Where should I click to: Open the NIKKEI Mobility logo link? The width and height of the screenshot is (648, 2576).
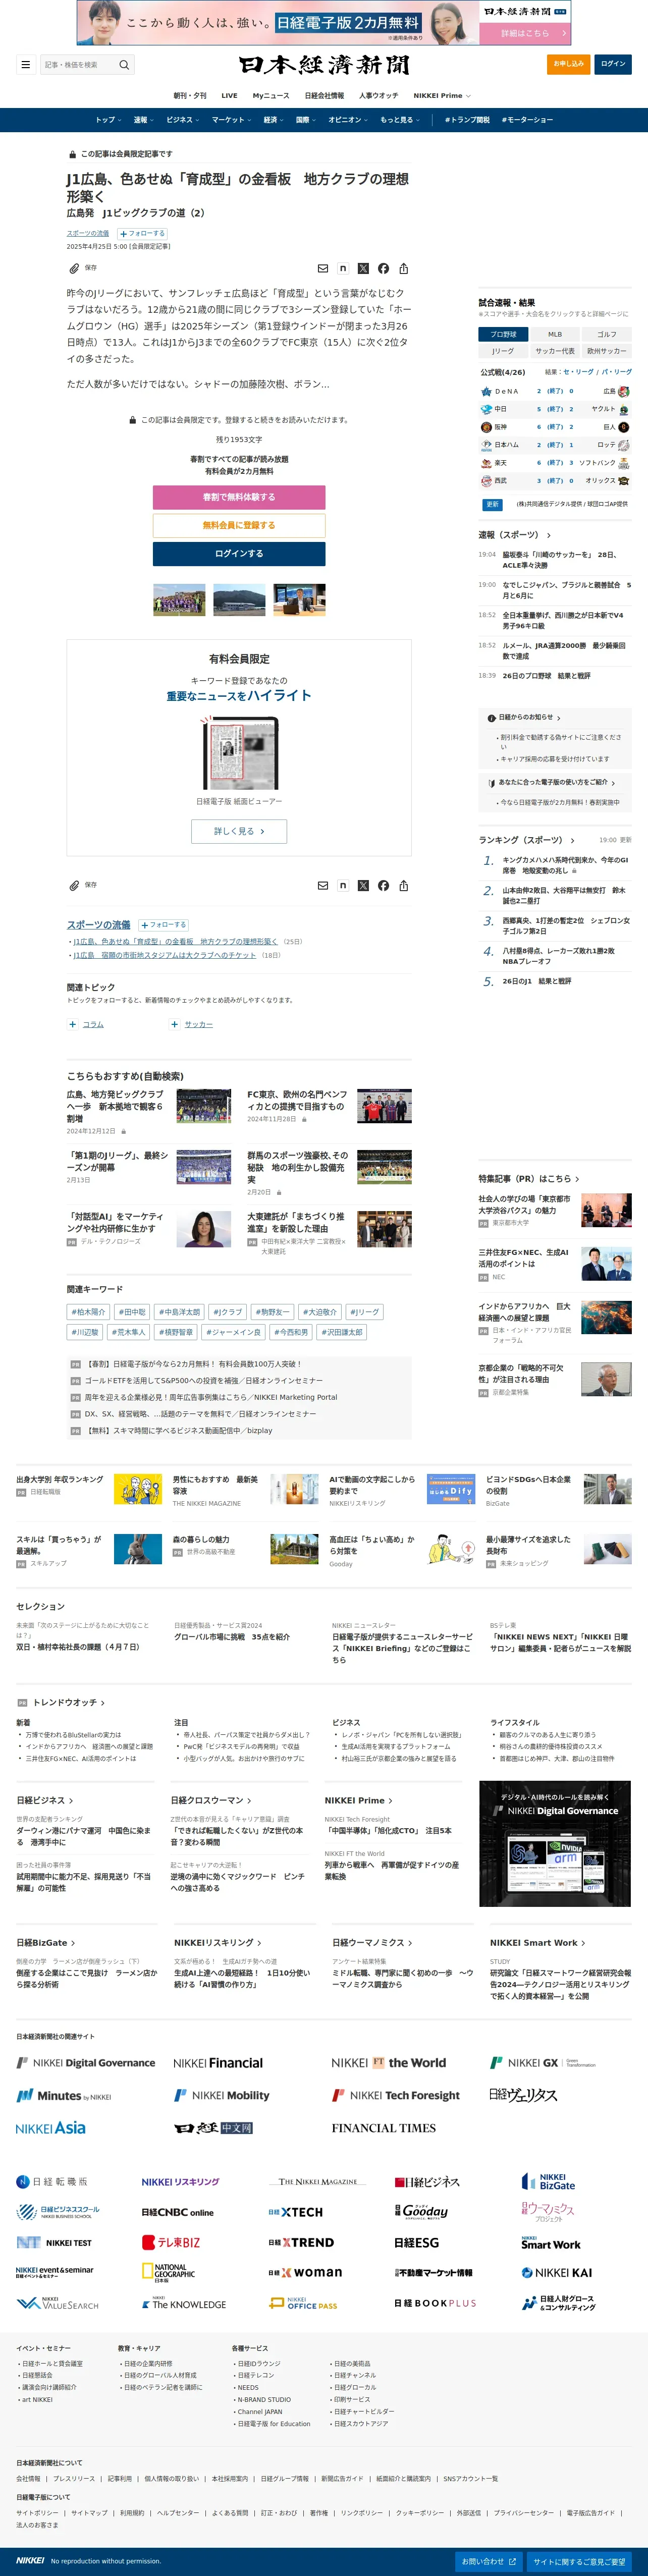(222, 2095)
